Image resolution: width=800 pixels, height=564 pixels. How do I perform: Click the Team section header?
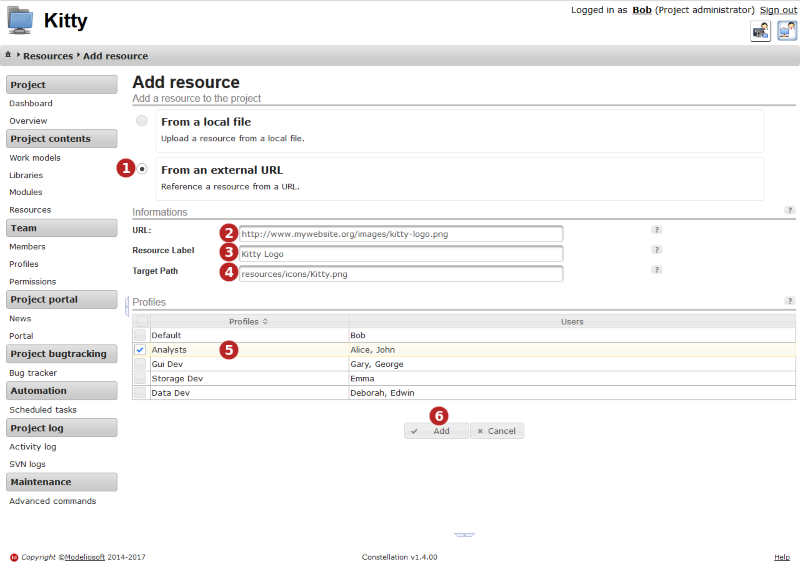tap(62, 228)
